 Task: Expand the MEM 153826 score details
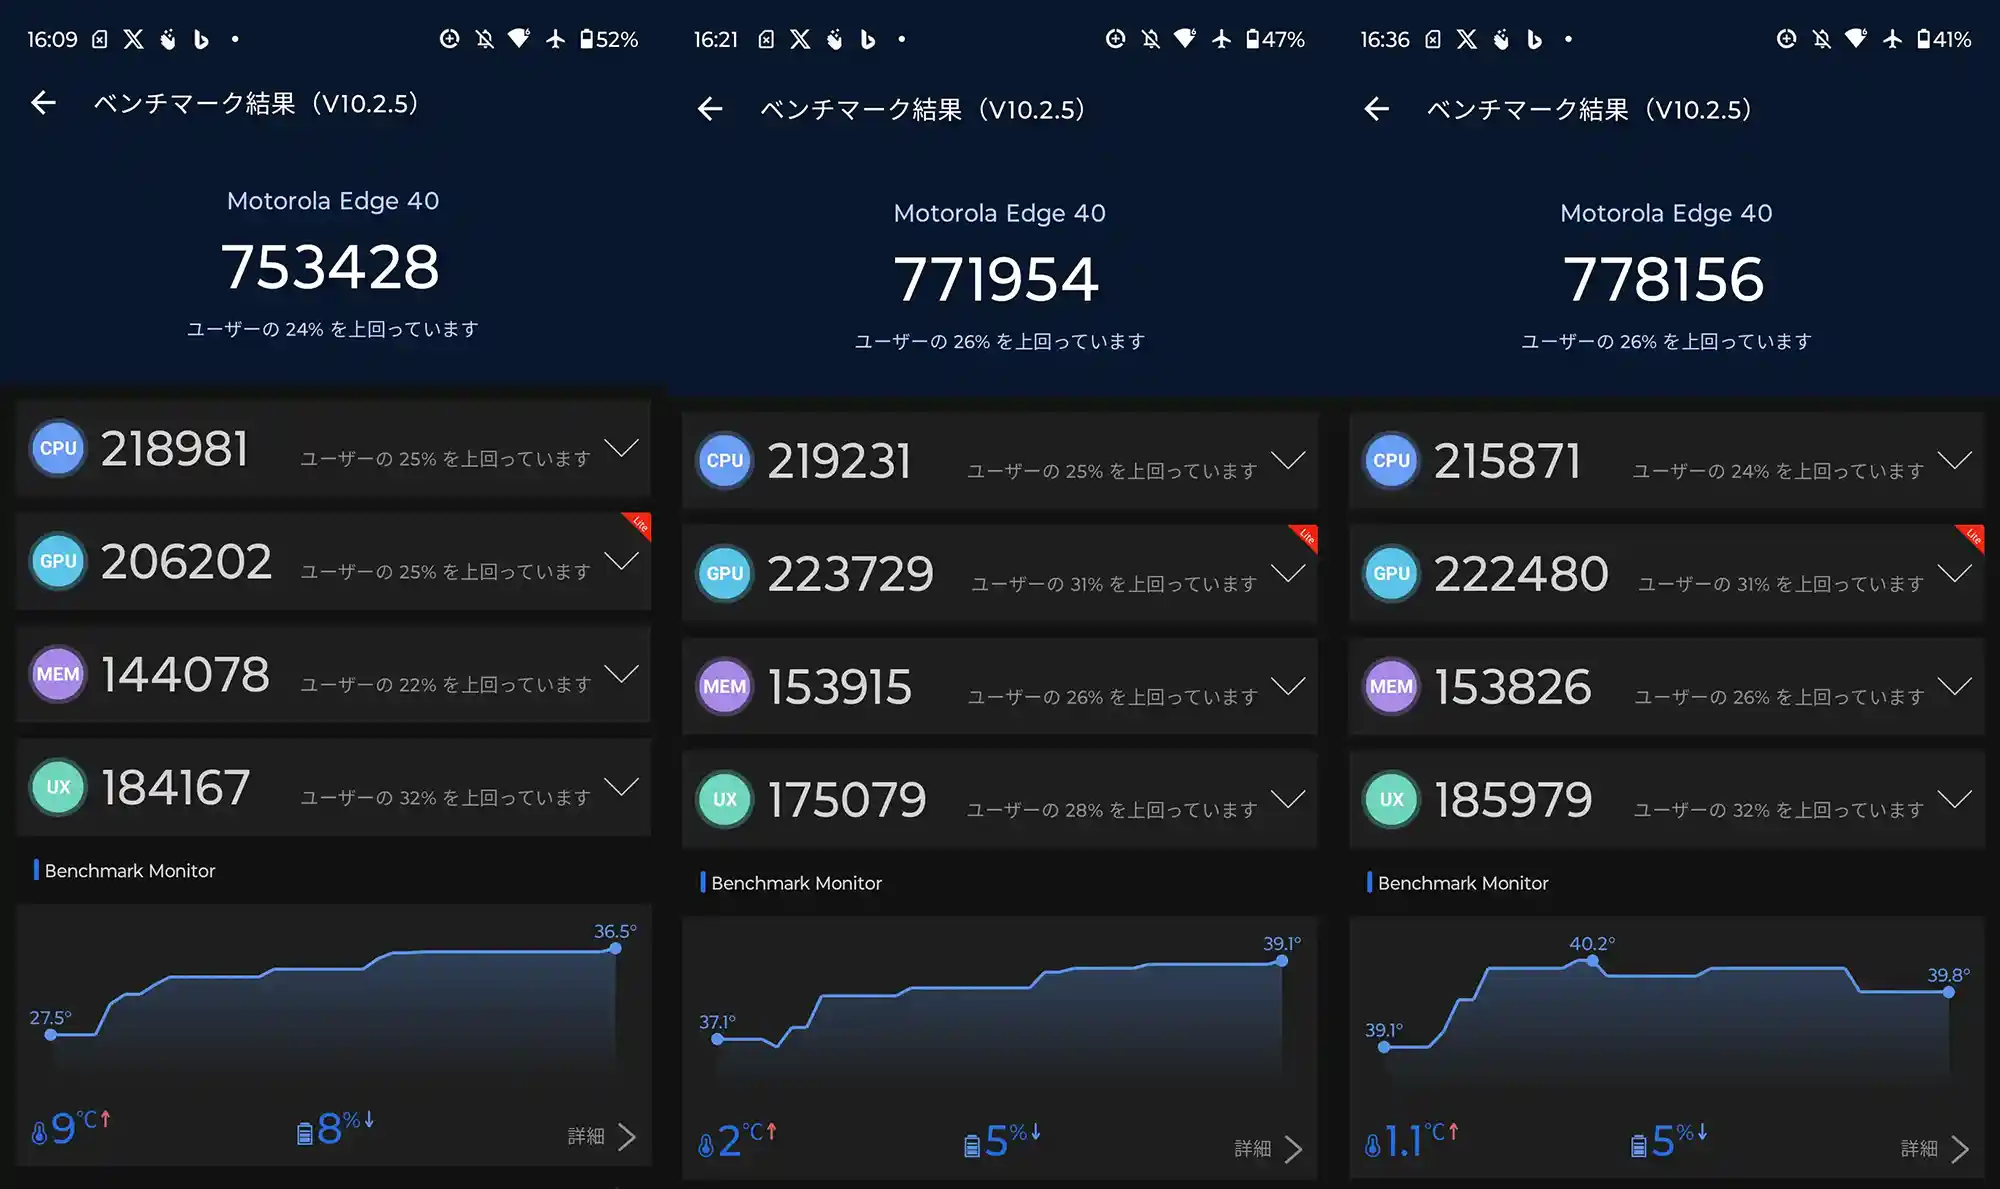1954,686
